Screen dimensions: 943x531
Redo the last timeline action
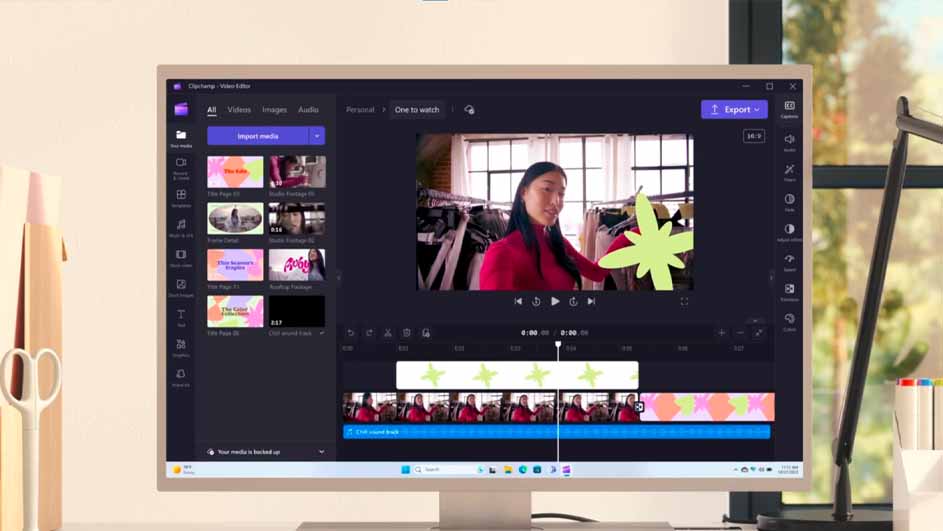click(x=369, y=333)
